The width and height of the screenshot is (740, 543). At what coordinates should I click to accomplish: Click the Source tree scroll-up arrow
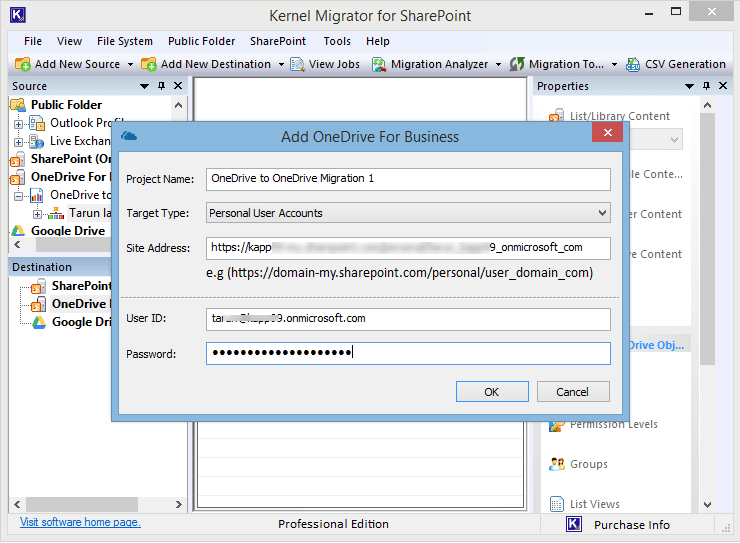click(x=178, y=105)
